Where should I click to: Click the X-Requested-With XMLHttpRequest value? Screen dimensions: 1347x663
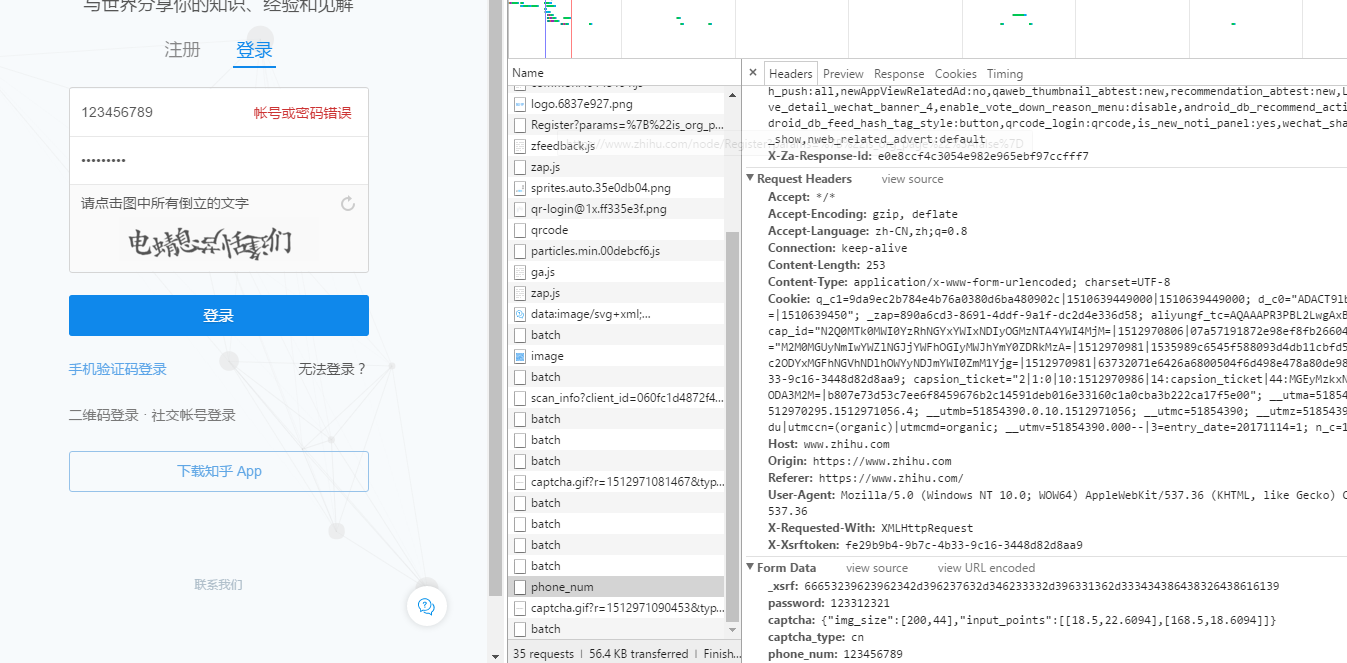point(927,528)
